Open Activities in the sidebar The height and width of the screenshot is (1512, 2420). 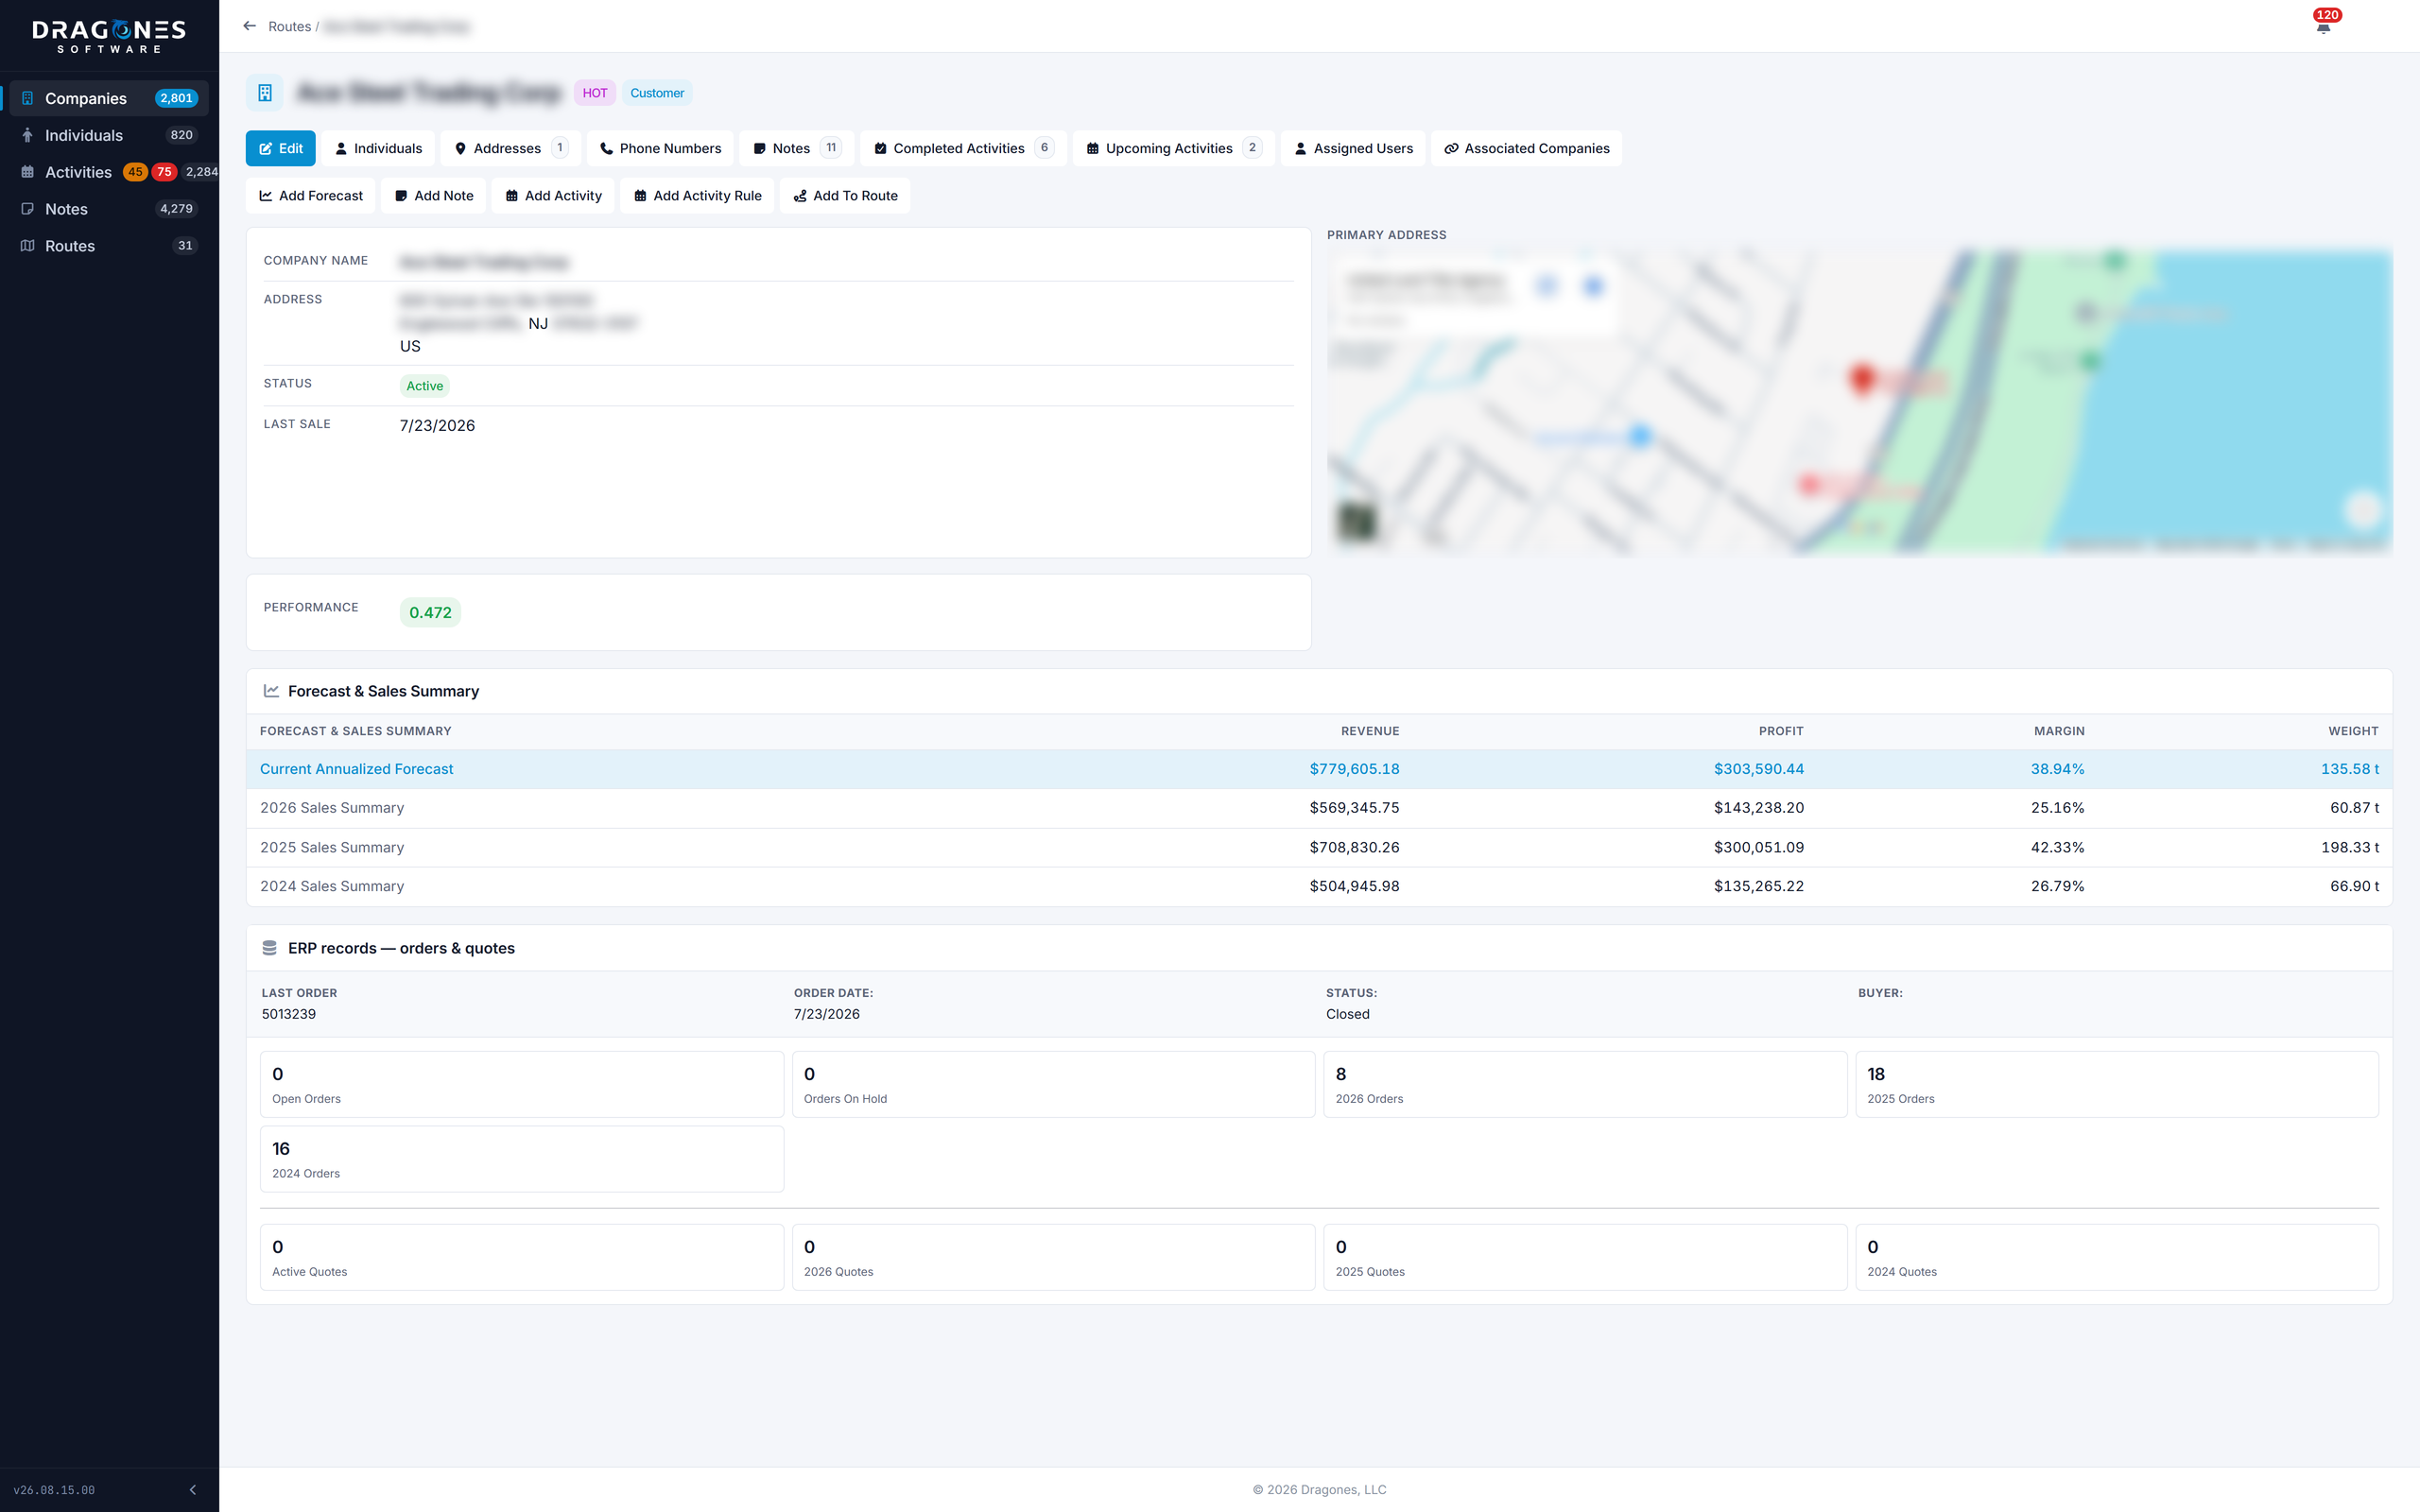coord(109,172)
